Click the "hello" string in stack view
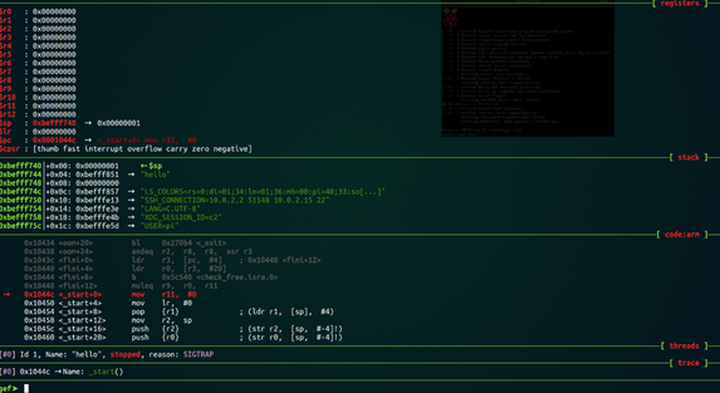 click(155, 174)
